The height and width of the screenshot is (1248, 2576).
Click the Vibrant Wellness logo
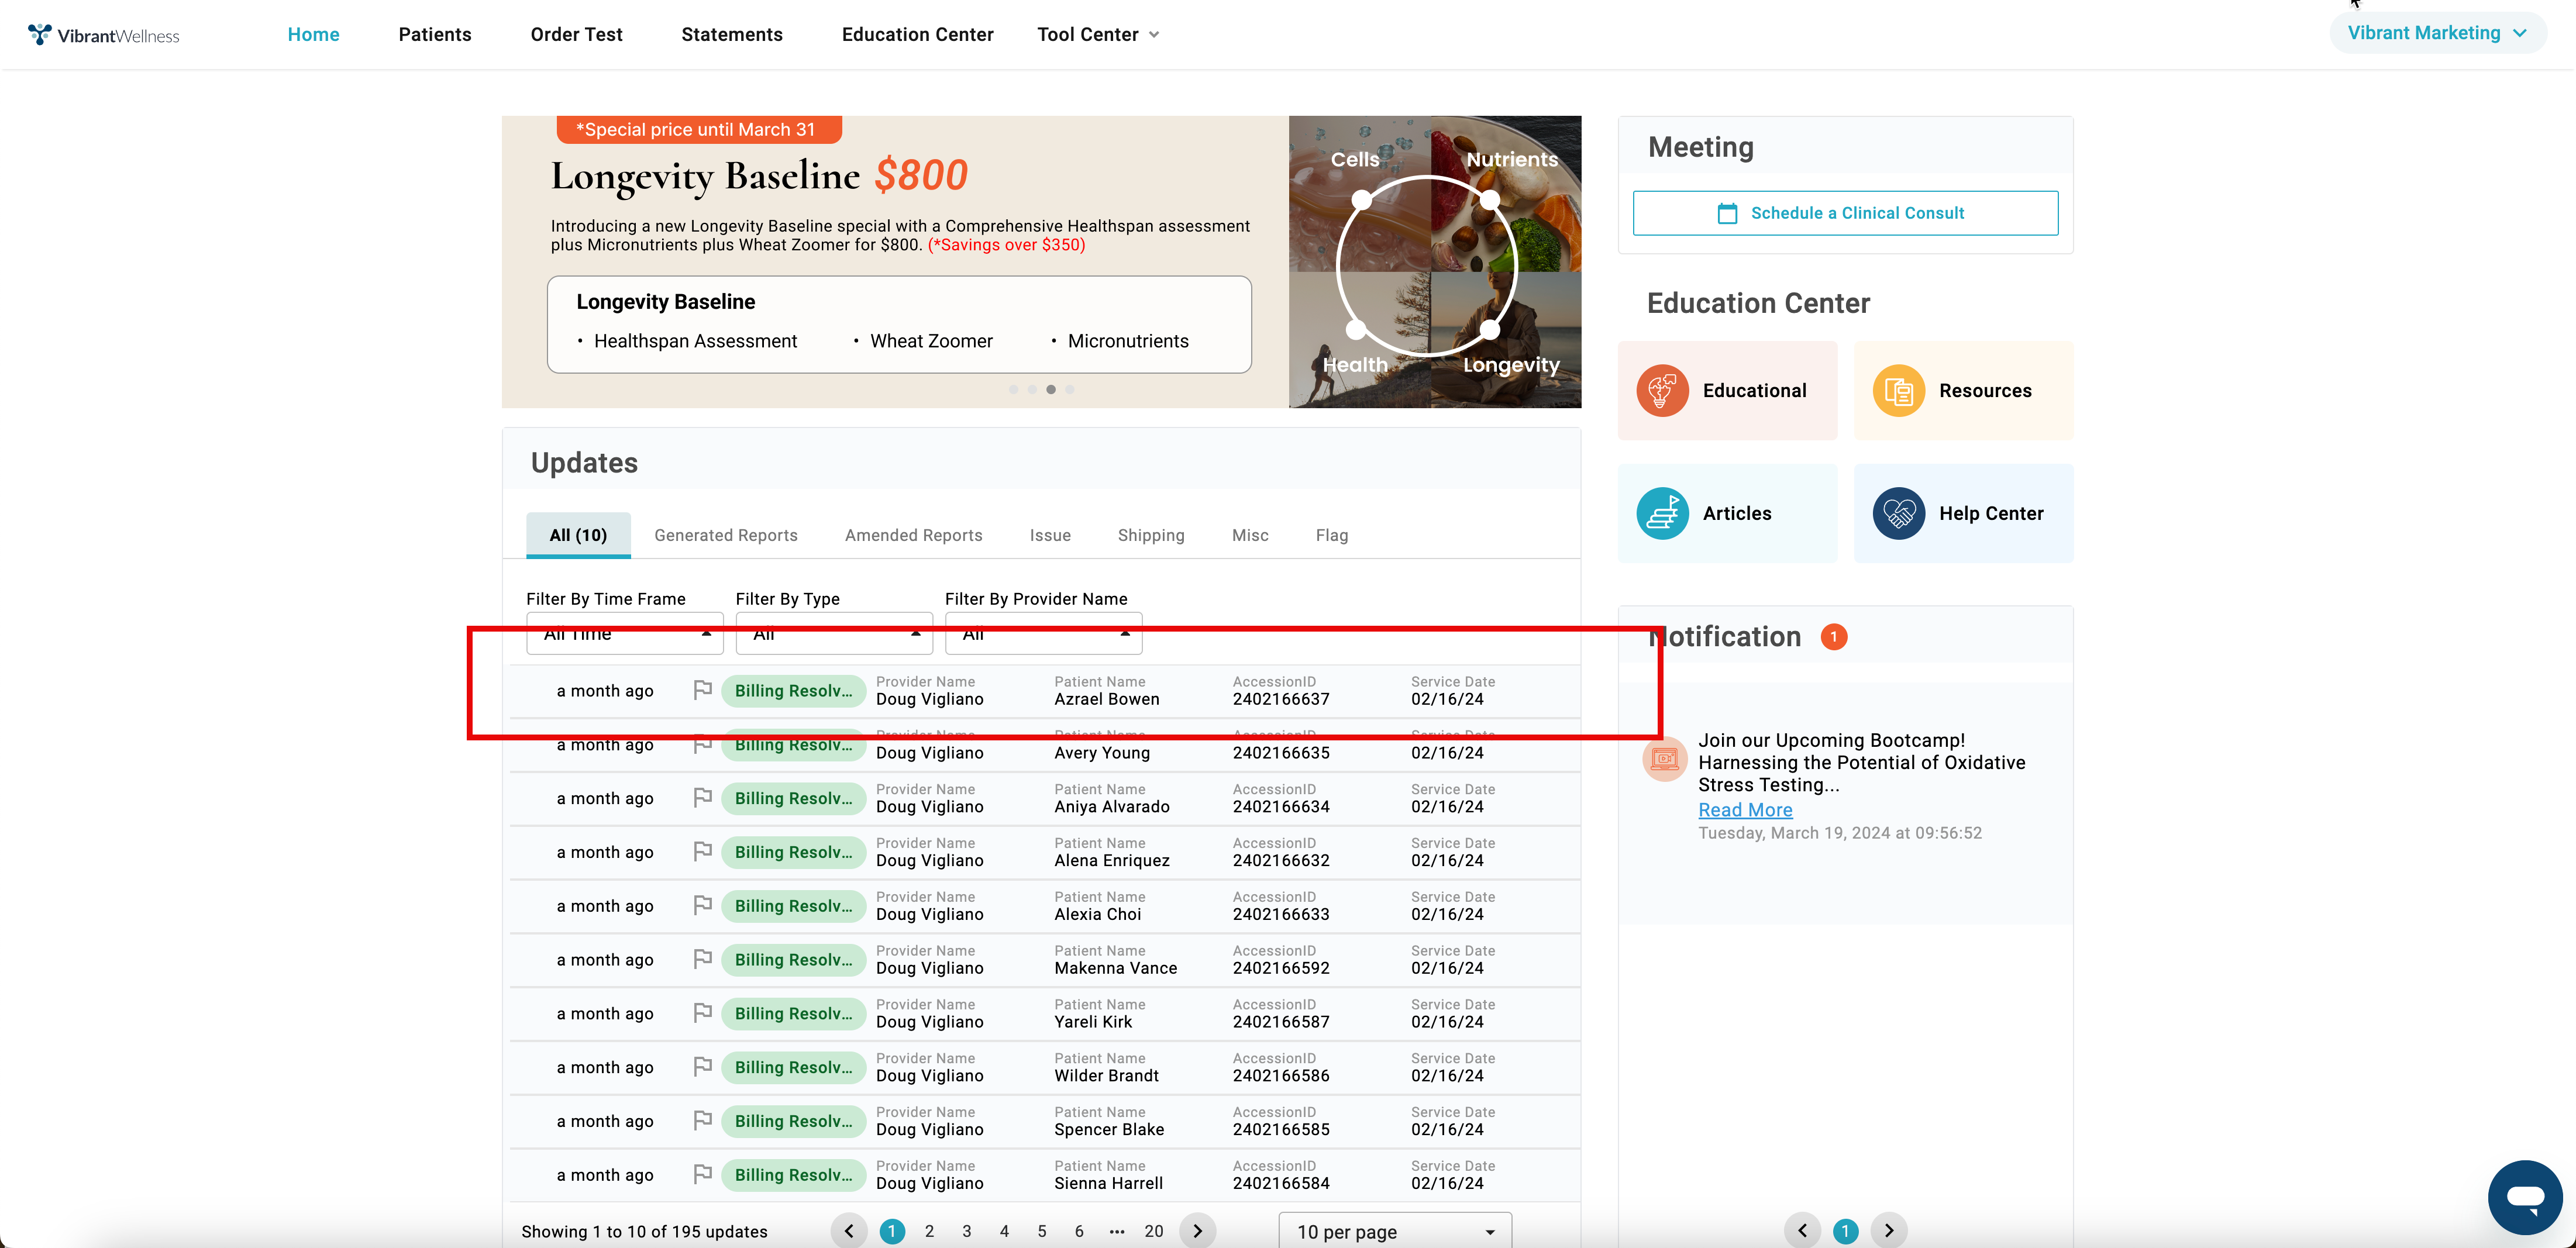point(104,35)
